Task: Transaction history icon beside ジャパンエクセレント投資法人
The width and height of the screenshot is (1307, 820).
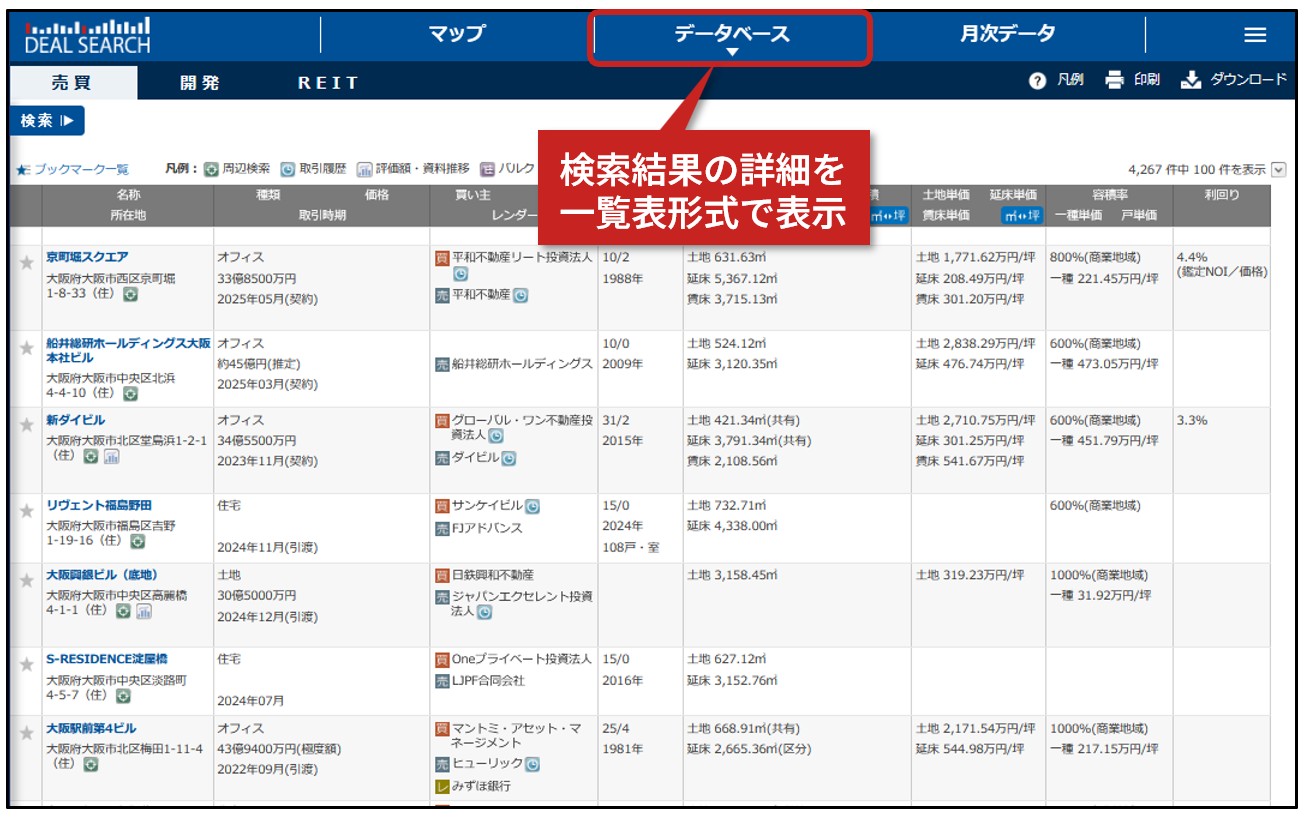Action: click(x=484, y=612)
